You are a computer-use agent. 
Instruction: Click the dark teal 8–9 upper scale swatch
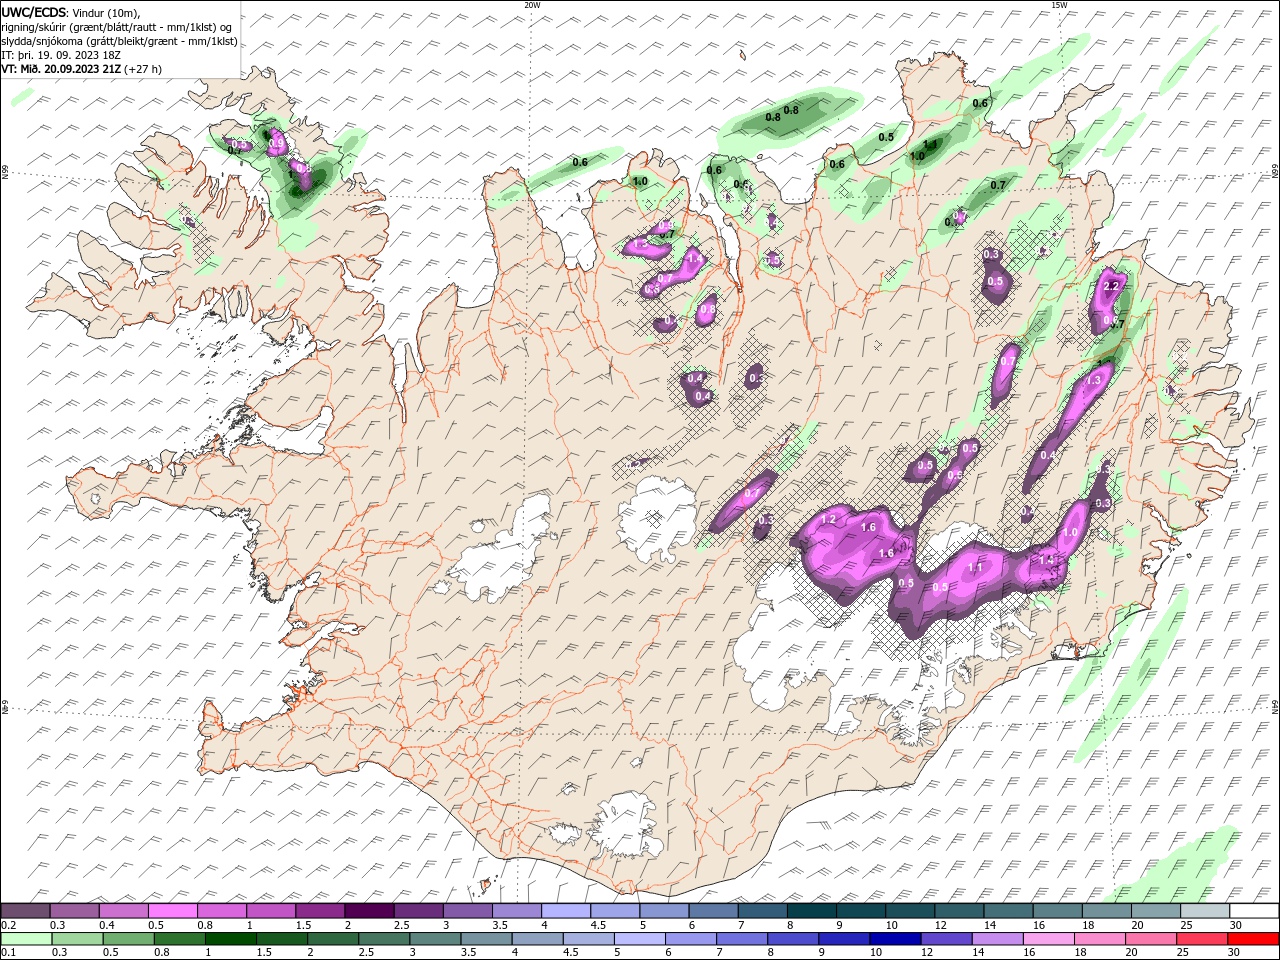(811, 911)
